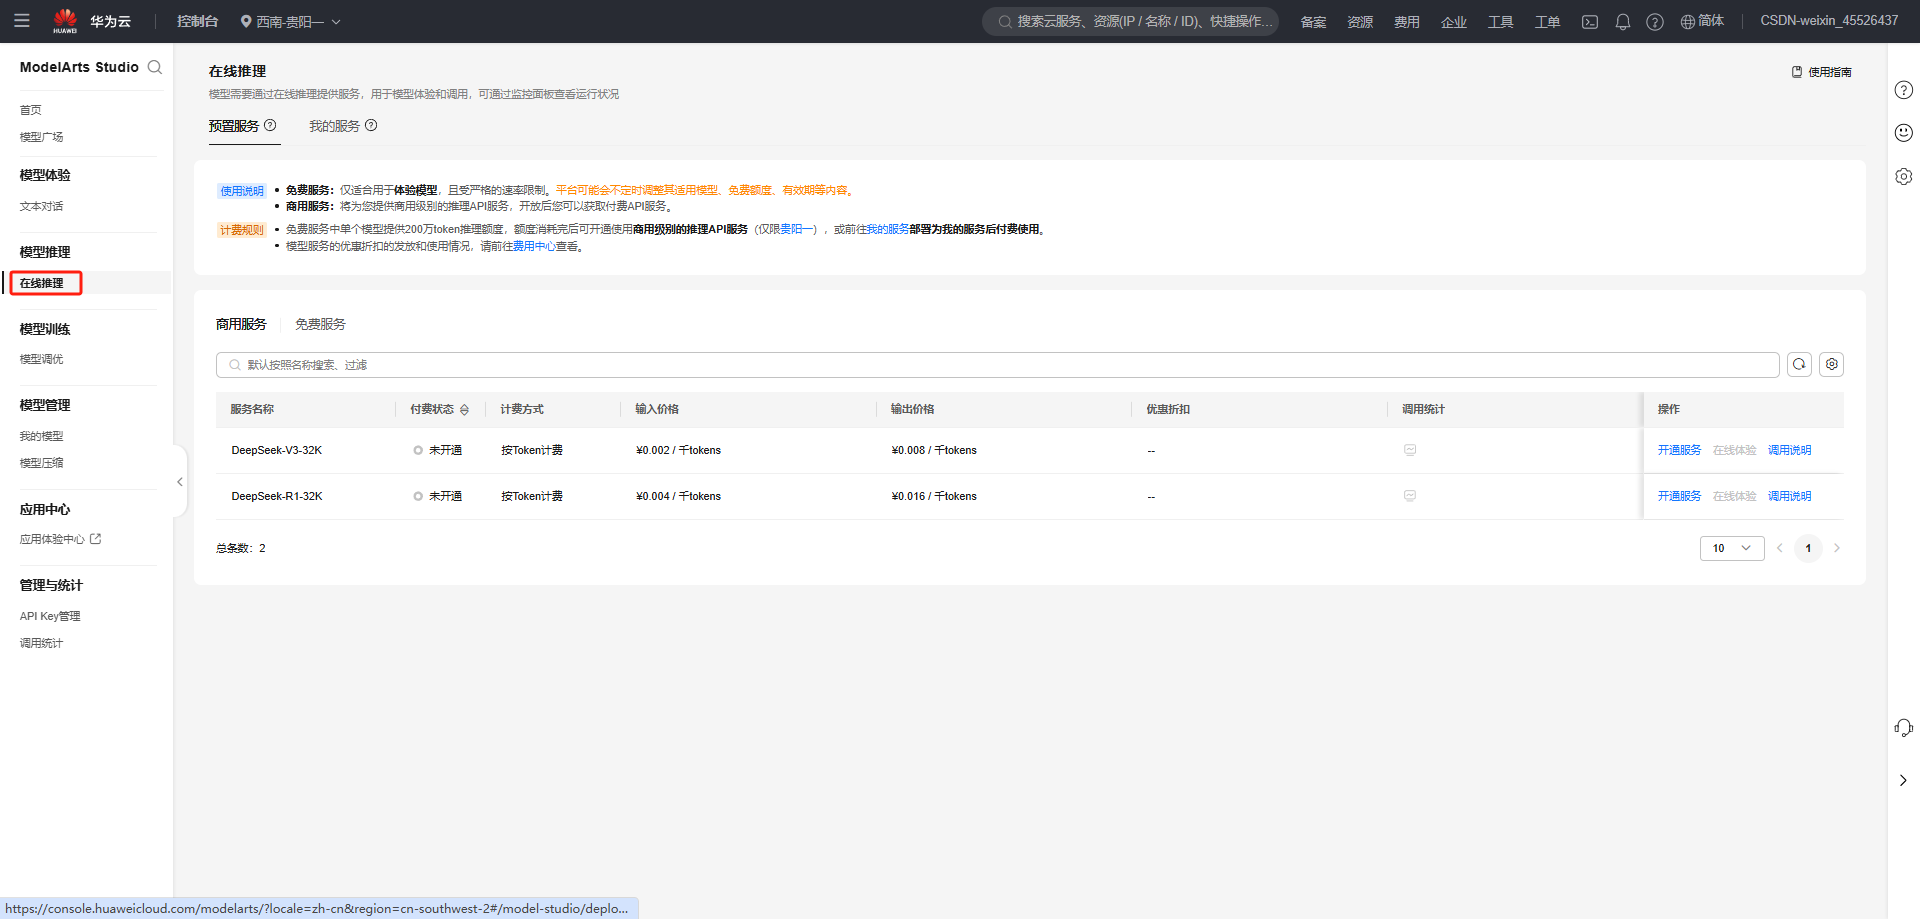Open the hamburger navigation menu
Image resolution: width=1920 pixels, height=919 pixels.
[x=22, y=21]
